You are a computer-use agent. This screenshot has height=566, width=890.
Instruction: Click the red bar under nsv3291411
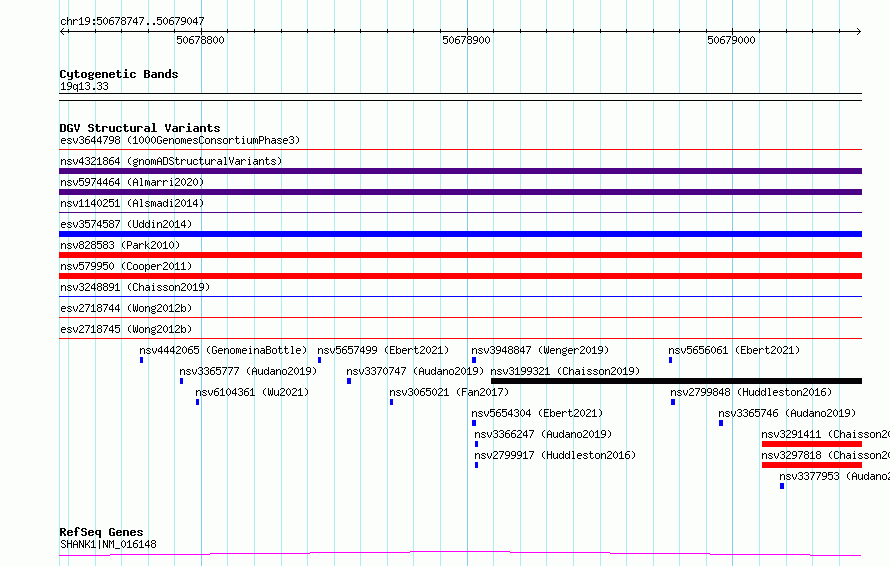[812, 444]
